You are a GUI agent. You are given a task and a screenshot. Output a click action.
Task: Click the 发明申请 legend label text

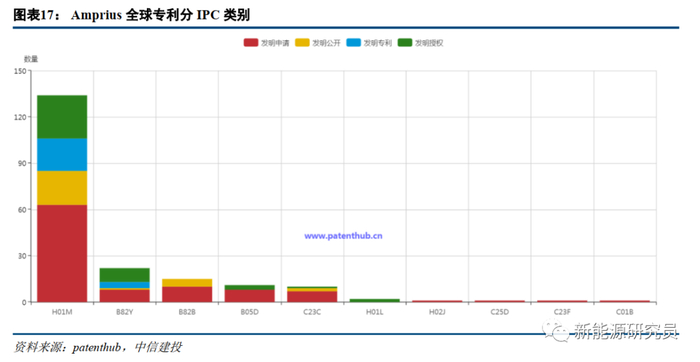pos(275,43)
